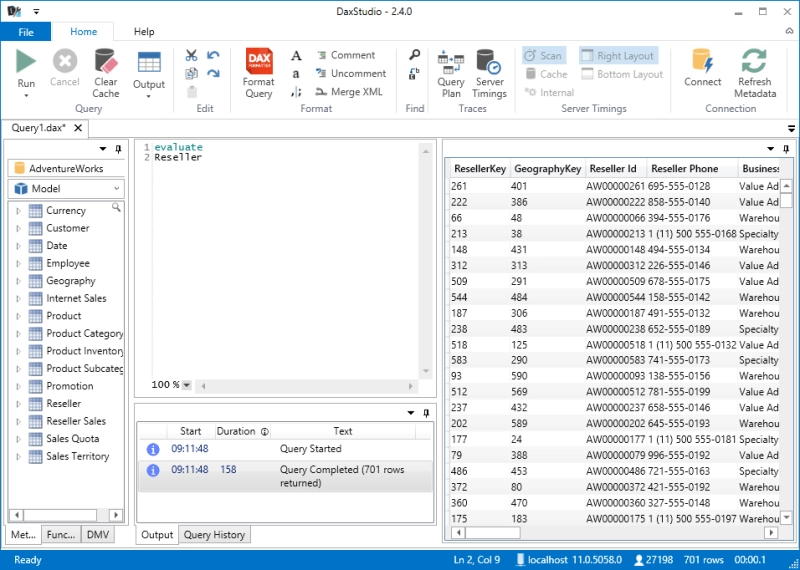Toggle the Scan server timing option
The image size is (800, 570).
544,56
